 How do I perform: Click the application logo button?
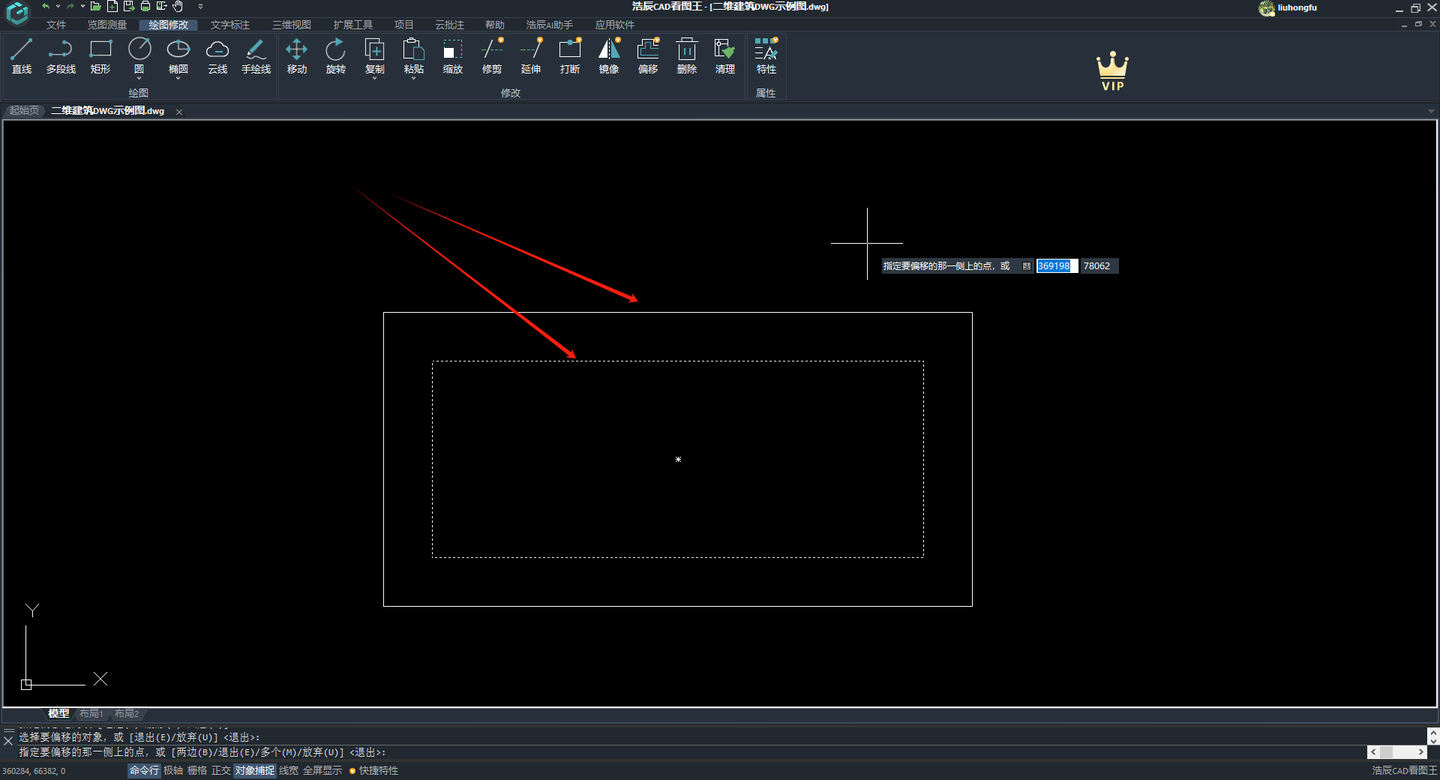[17, 14]
